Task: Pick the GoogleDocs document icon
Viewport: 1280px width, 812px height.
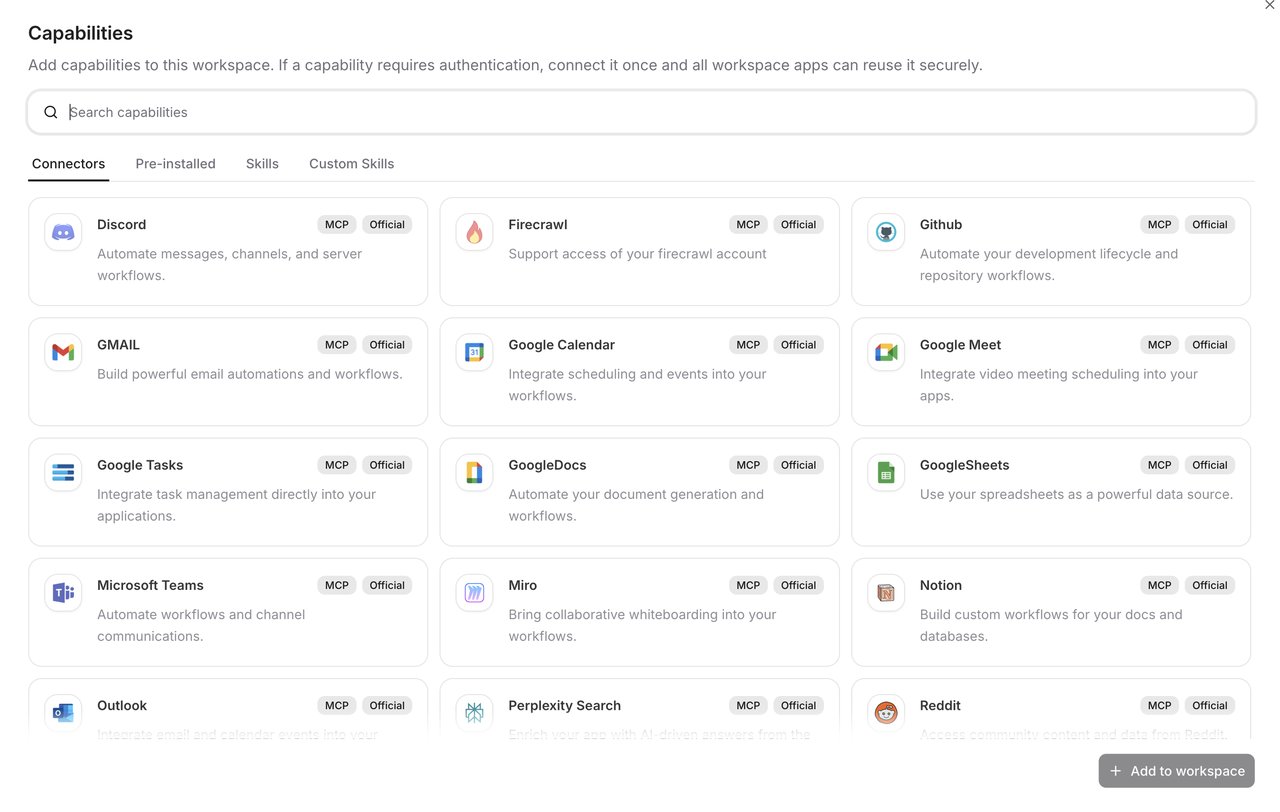Action: 474,472
